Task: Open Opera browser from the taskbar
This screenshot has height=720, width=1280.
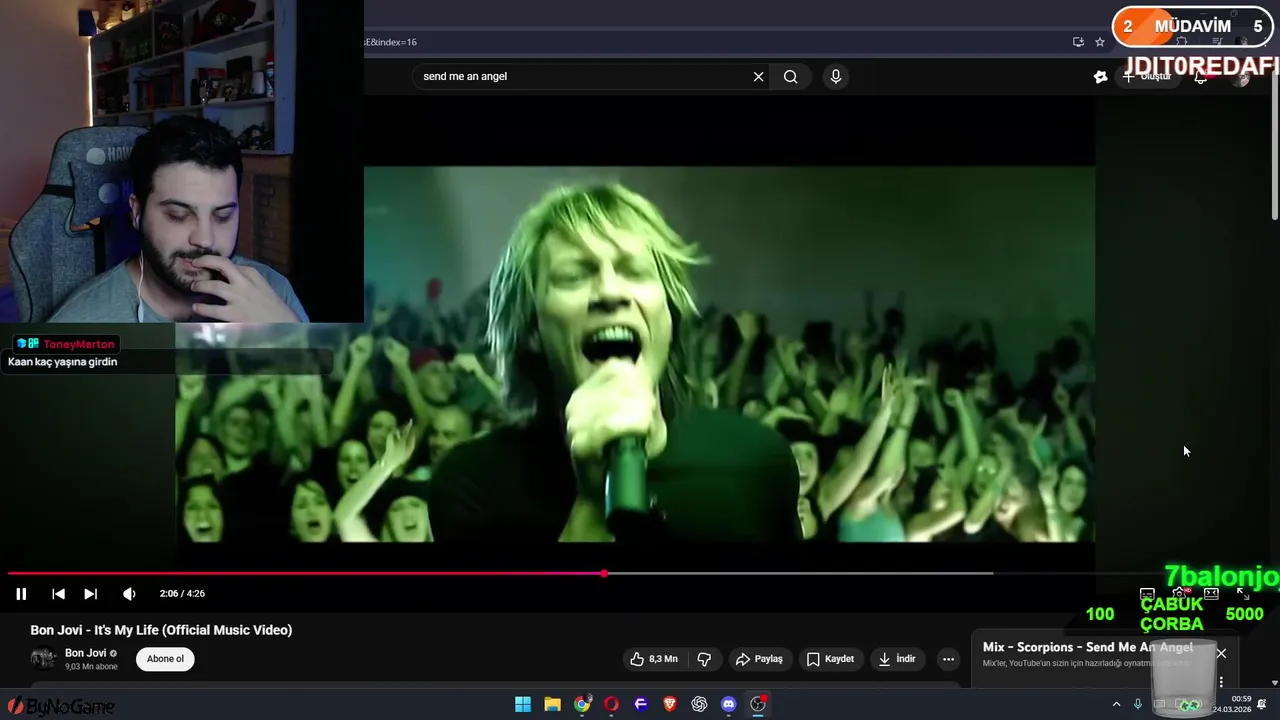Action: click(611, 704)
